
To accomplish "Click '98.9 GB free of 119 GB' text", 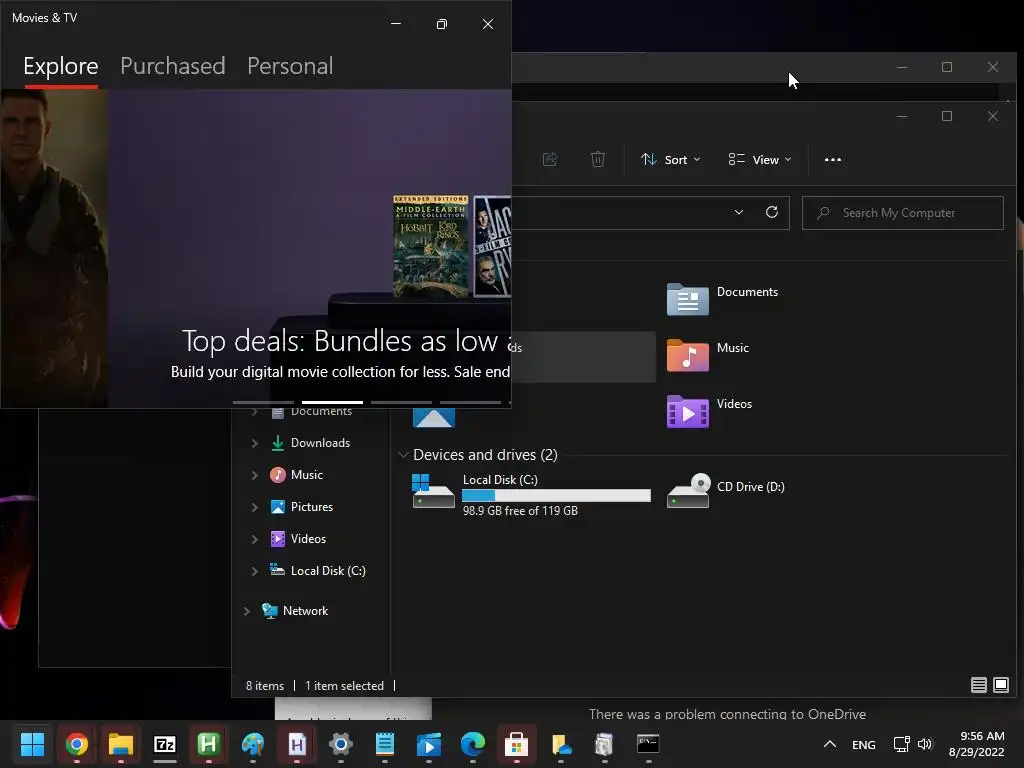I will [520, 511].
